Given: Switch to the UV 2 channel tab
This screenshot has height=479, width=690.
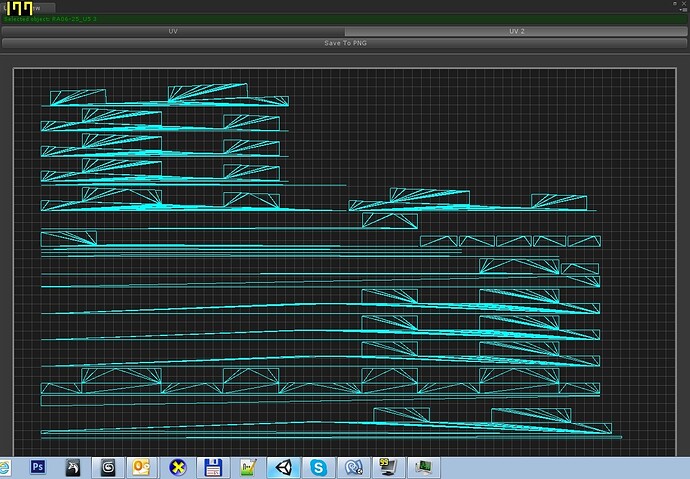Looking at the screenshot, I should [x=516, y=31].
